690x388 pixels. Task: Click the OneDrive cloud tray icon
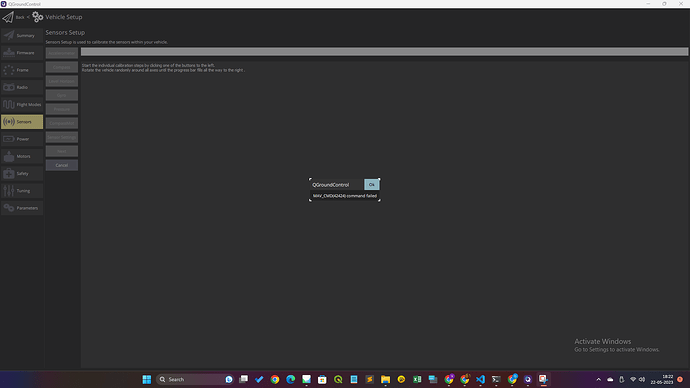click(610, 379)
